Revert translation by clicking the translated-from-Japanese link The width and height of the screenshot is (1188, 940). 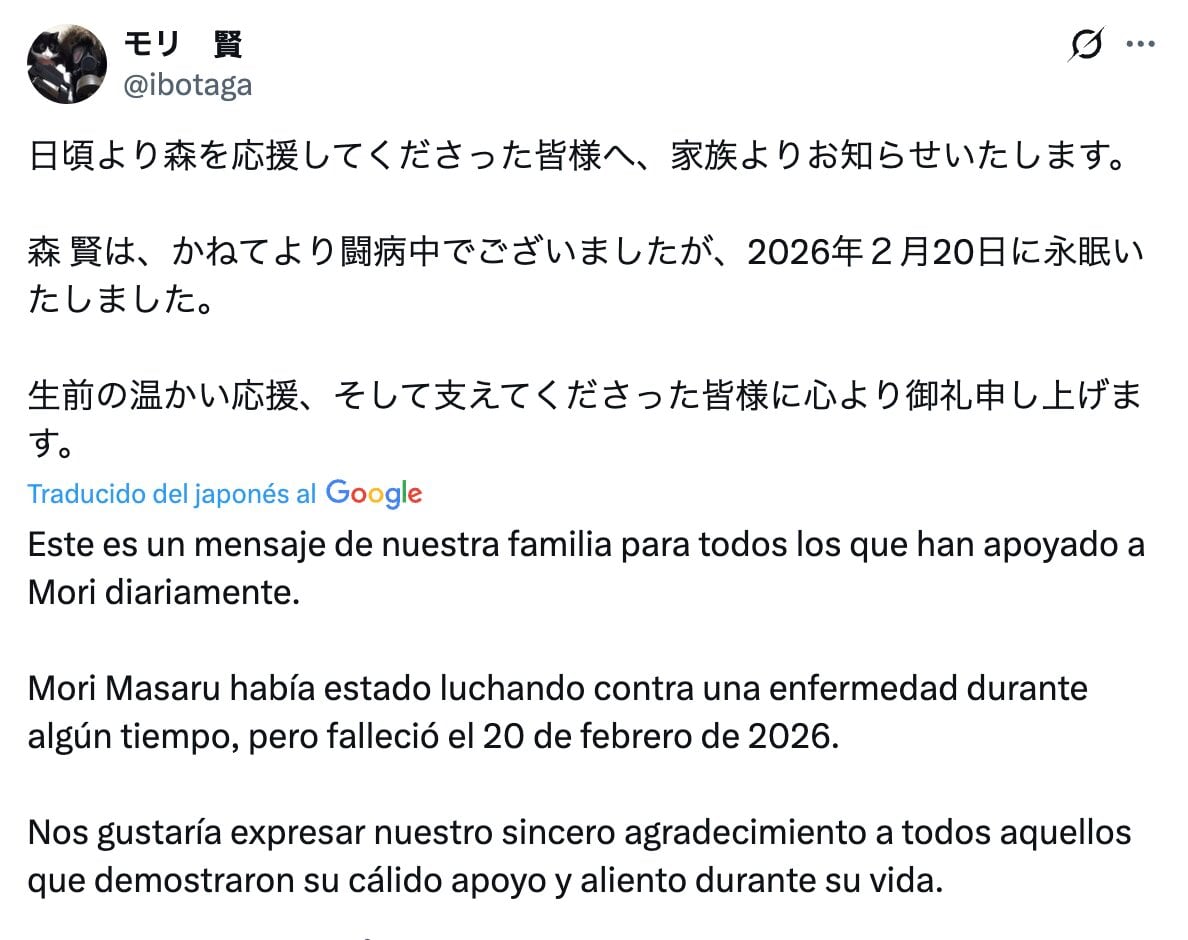168,492
